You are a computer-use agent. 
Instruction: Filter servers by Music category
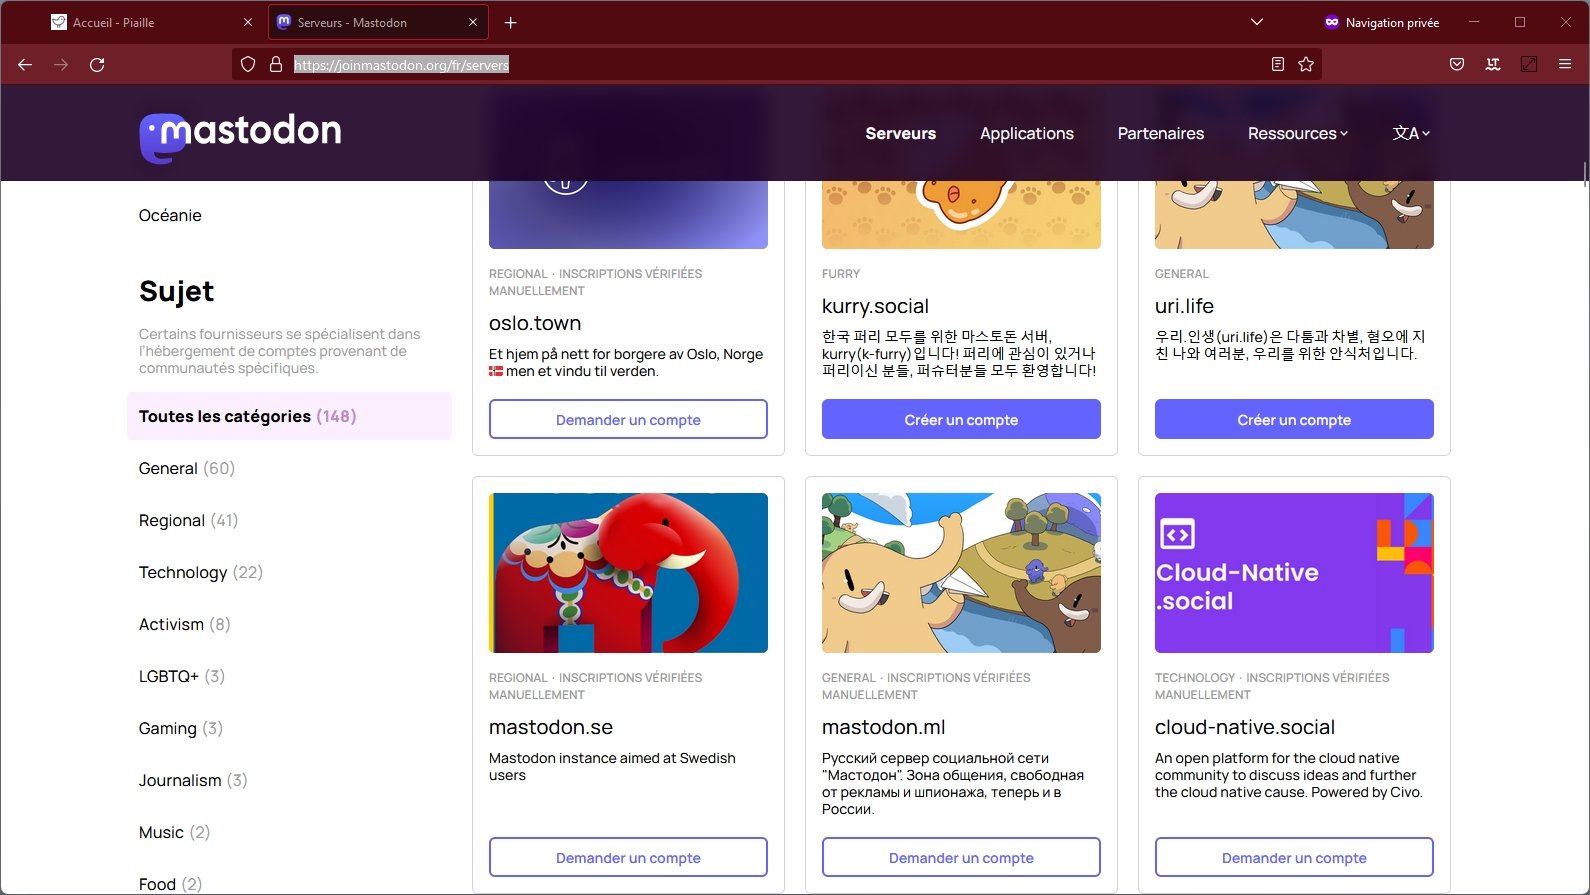[175, 832]
